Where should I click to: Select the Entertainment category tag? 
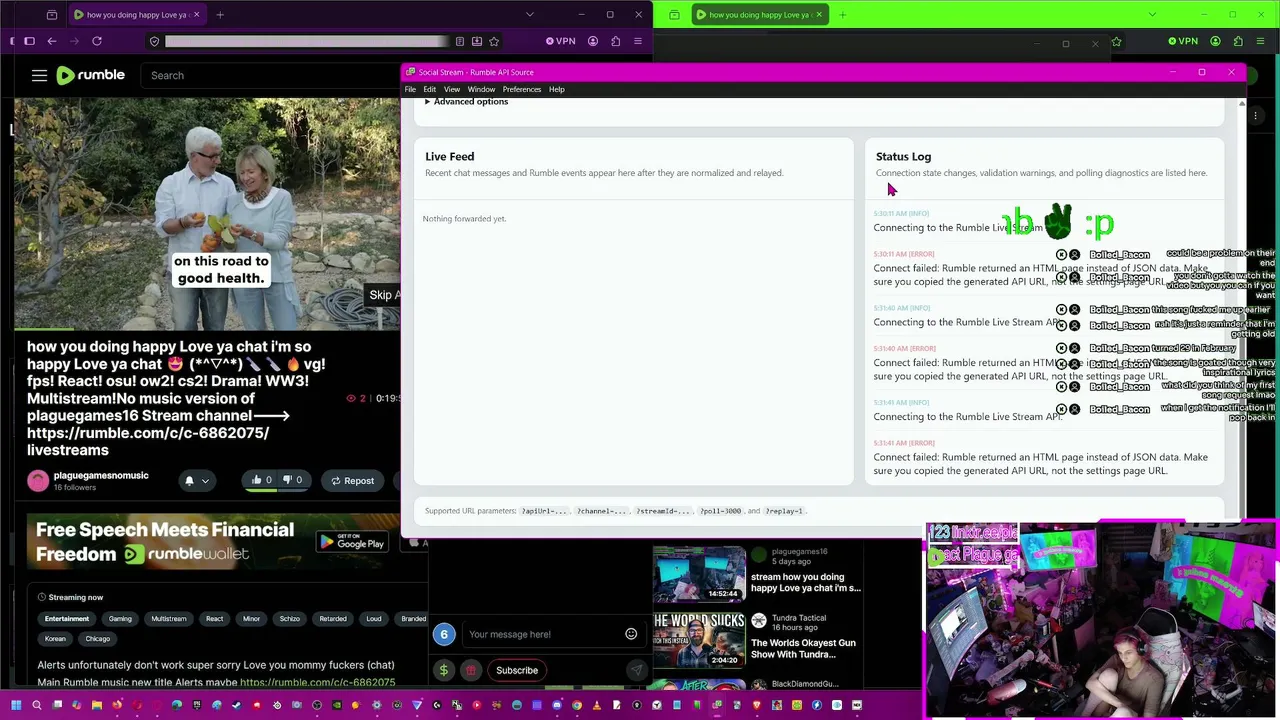coord(66,619)
